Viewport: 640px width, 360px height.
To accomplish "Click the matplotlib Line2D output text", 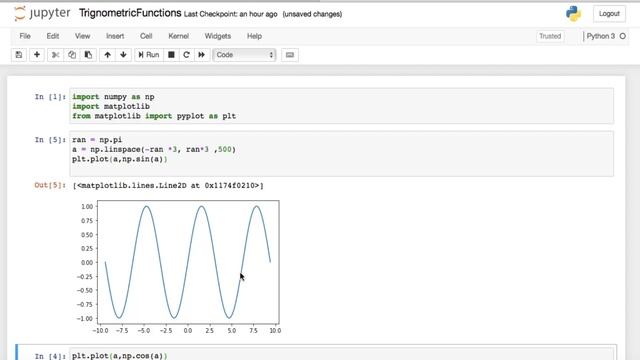I will (168, 185).
